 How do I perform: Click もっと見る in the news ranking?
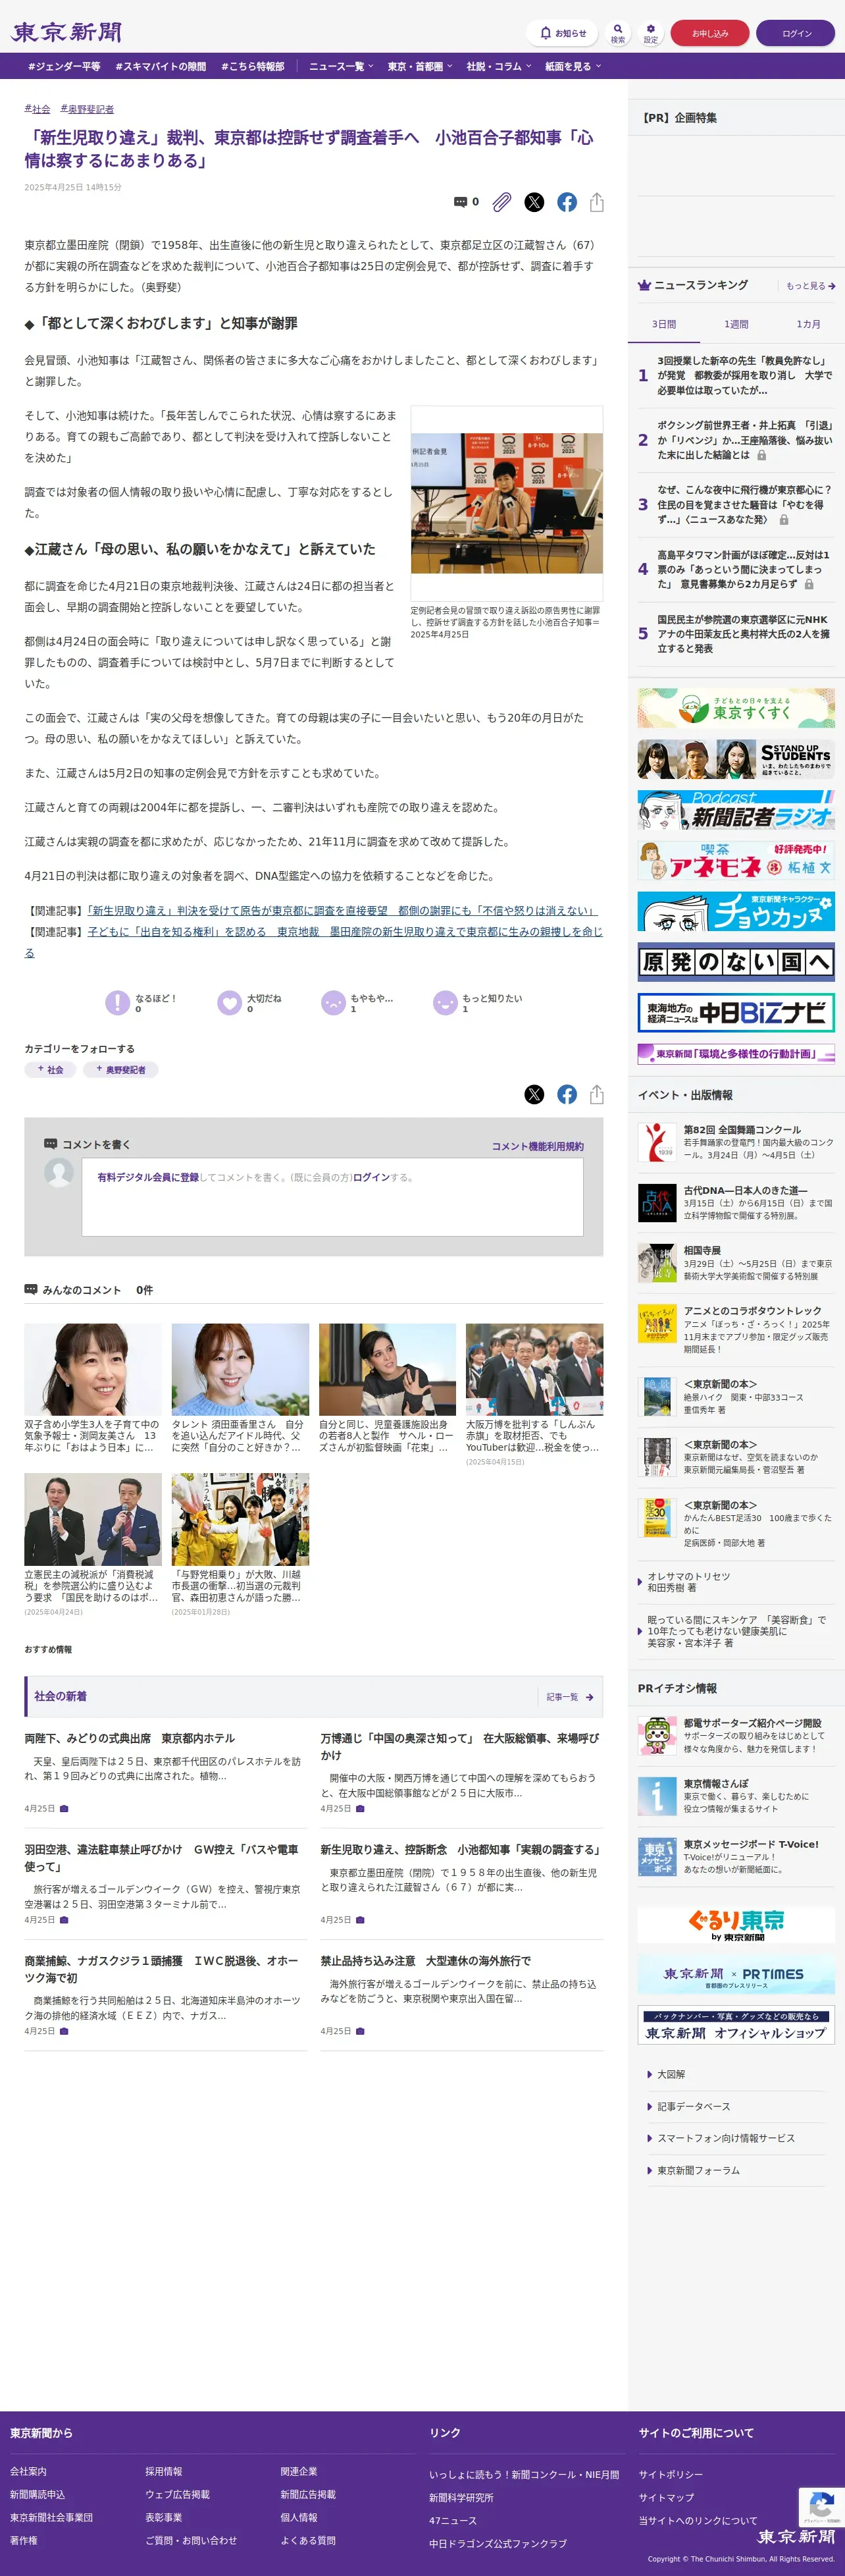[x=810, y=286]
